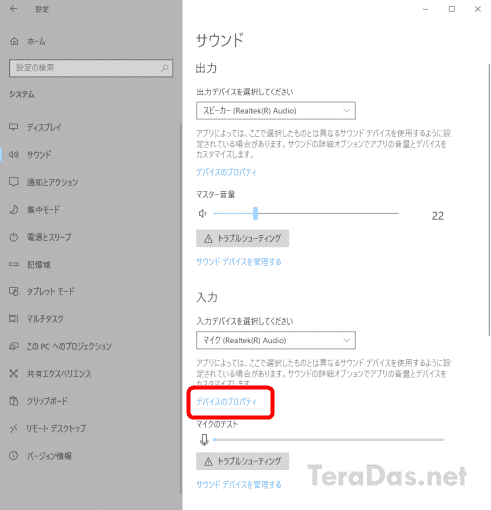Click the master volume slider track
This screenshot has height=510, width=491.
(x=306, y=213)
